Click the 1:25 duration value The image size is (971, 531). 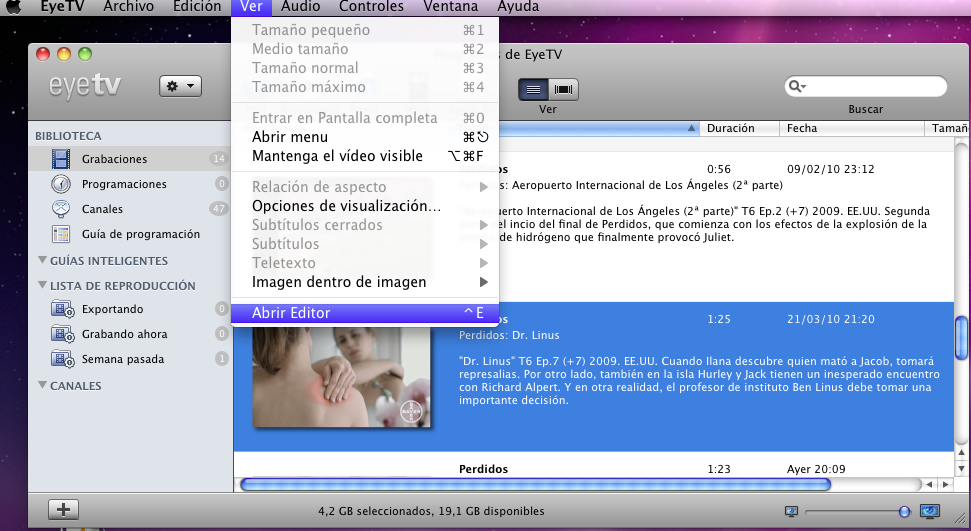[x=719, y=319]
